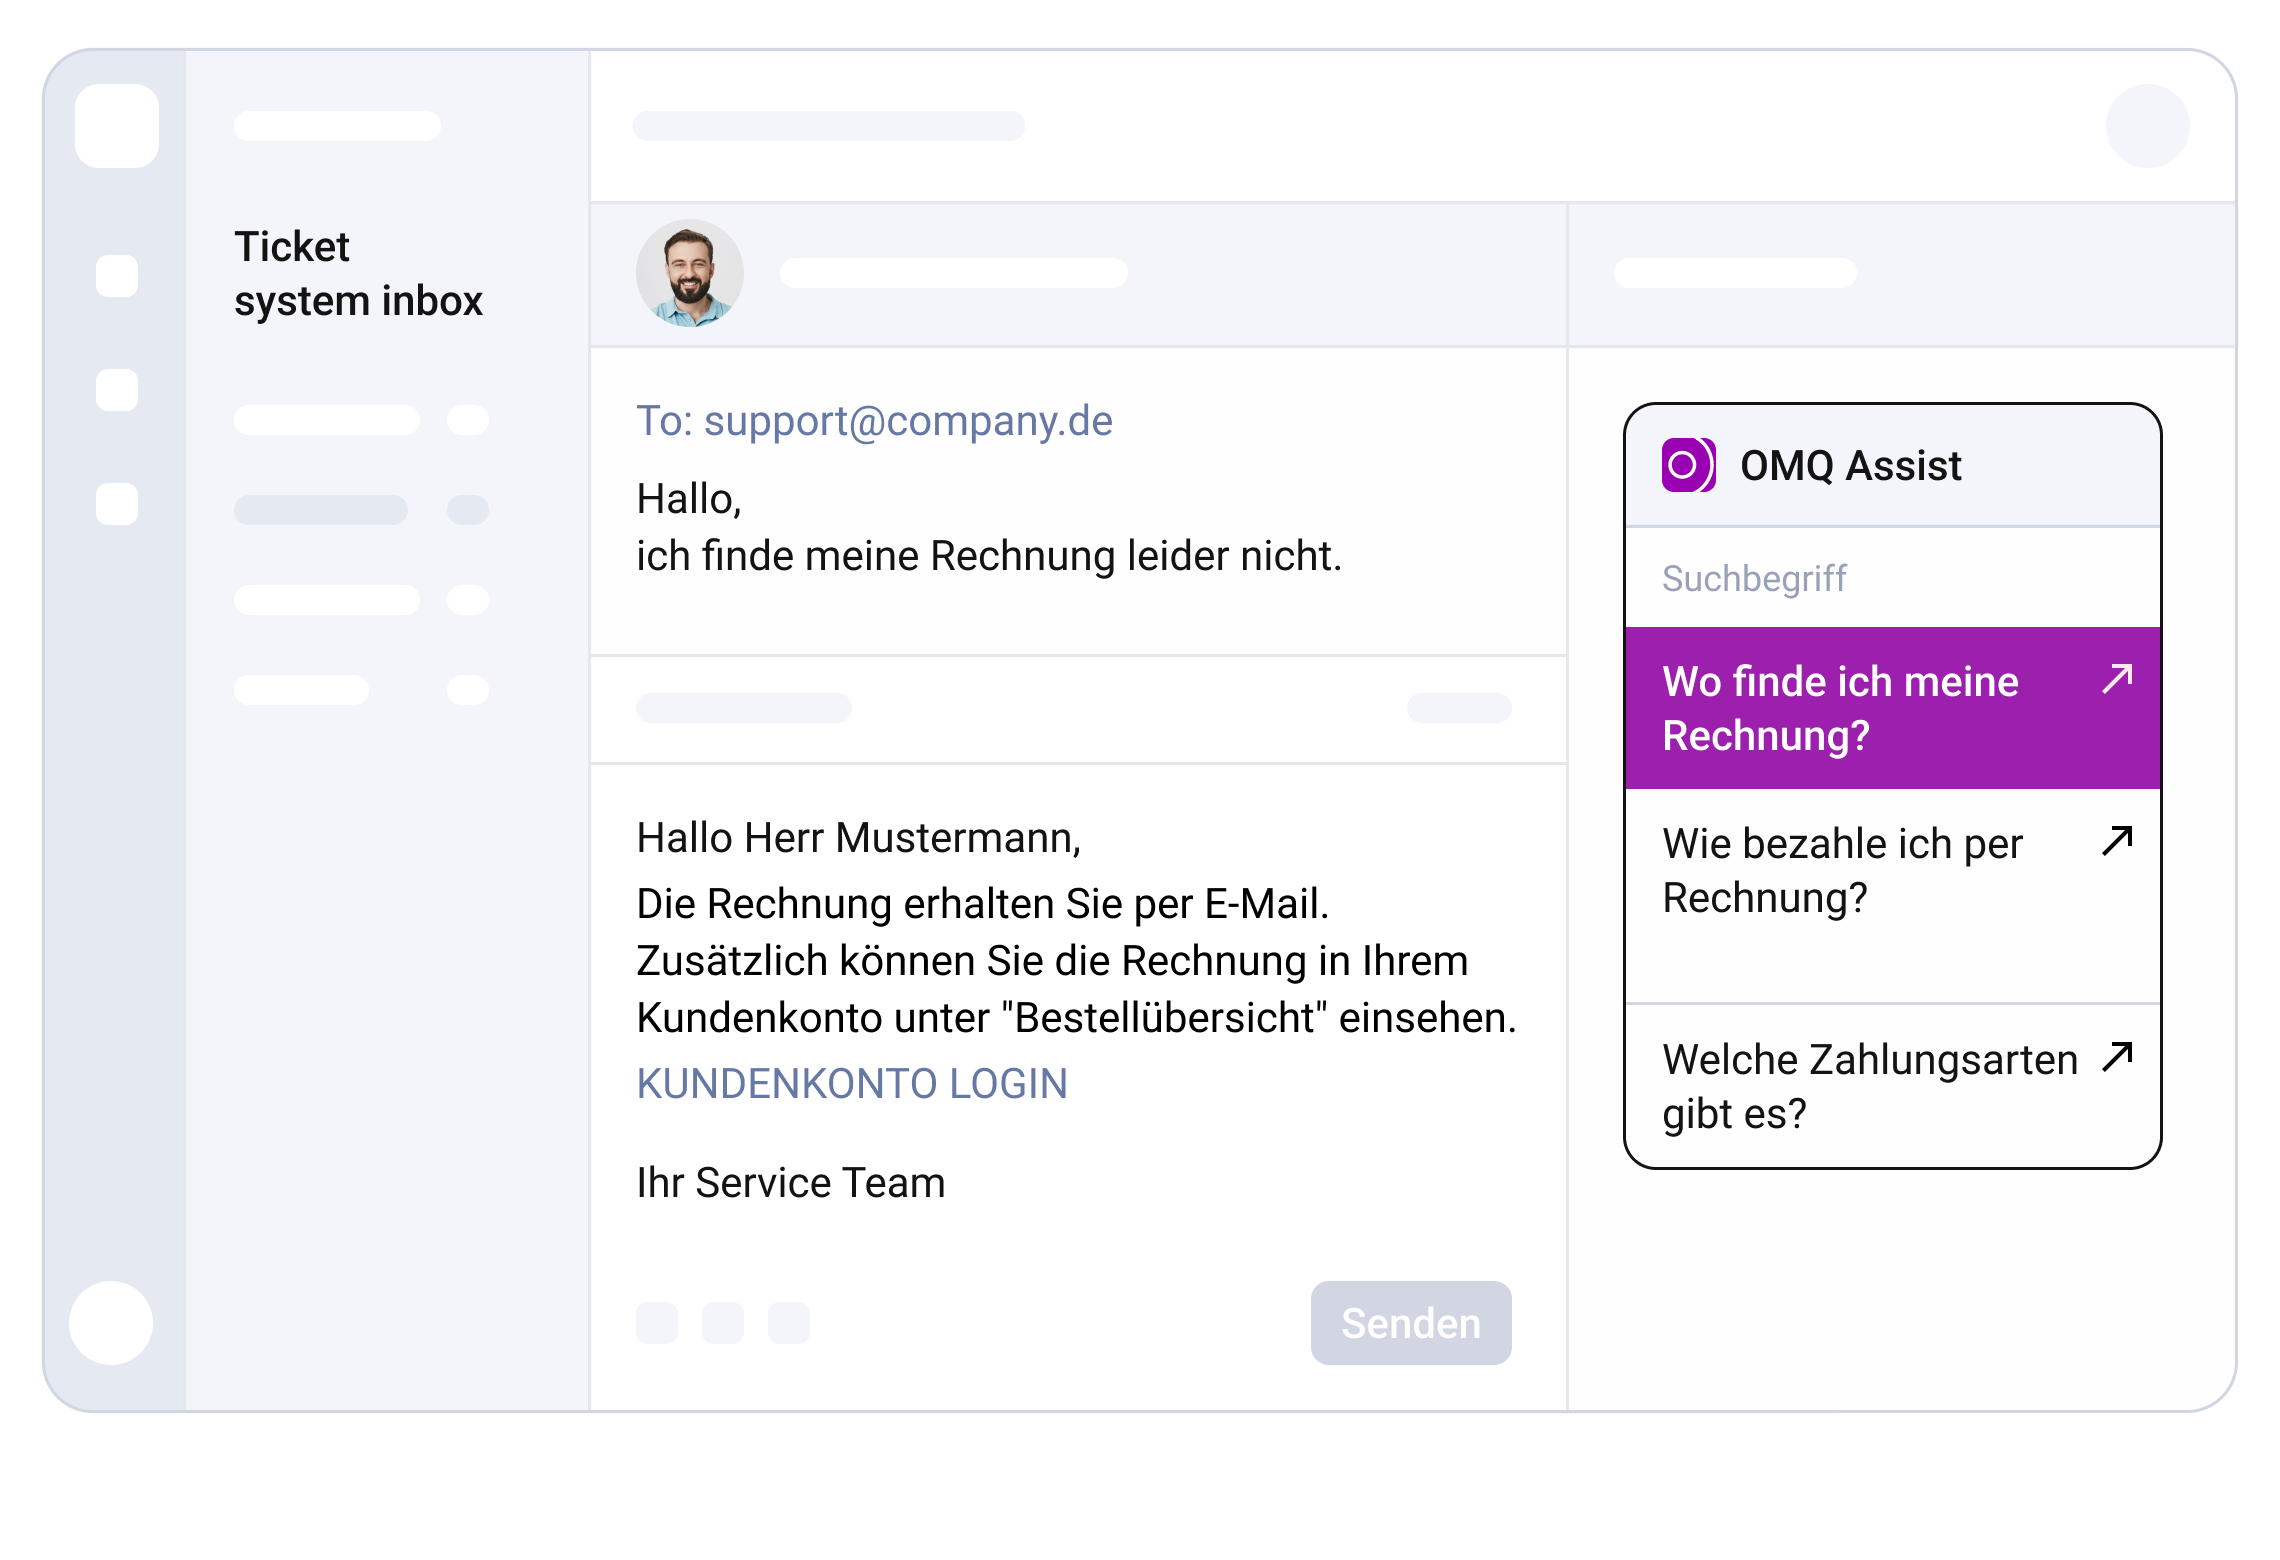The width and height of the screenshot is (2280, 1560).
Task: Click the customer avatar photo
Action: pyautogui.click(x=690, y=273)
